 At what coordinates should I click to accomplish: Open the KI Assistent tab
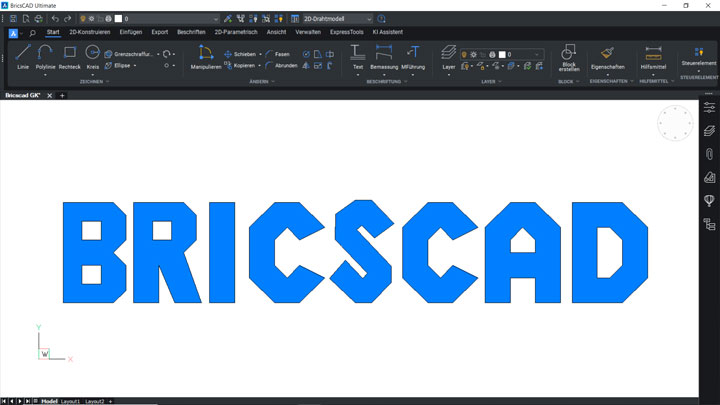click(388, 32)
